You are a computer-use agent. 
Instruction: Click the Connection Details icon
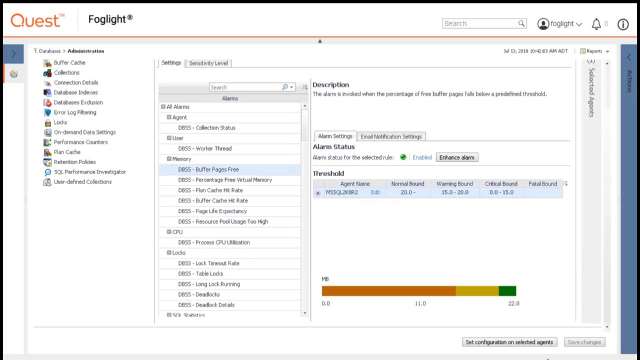(x=47, y=82)
